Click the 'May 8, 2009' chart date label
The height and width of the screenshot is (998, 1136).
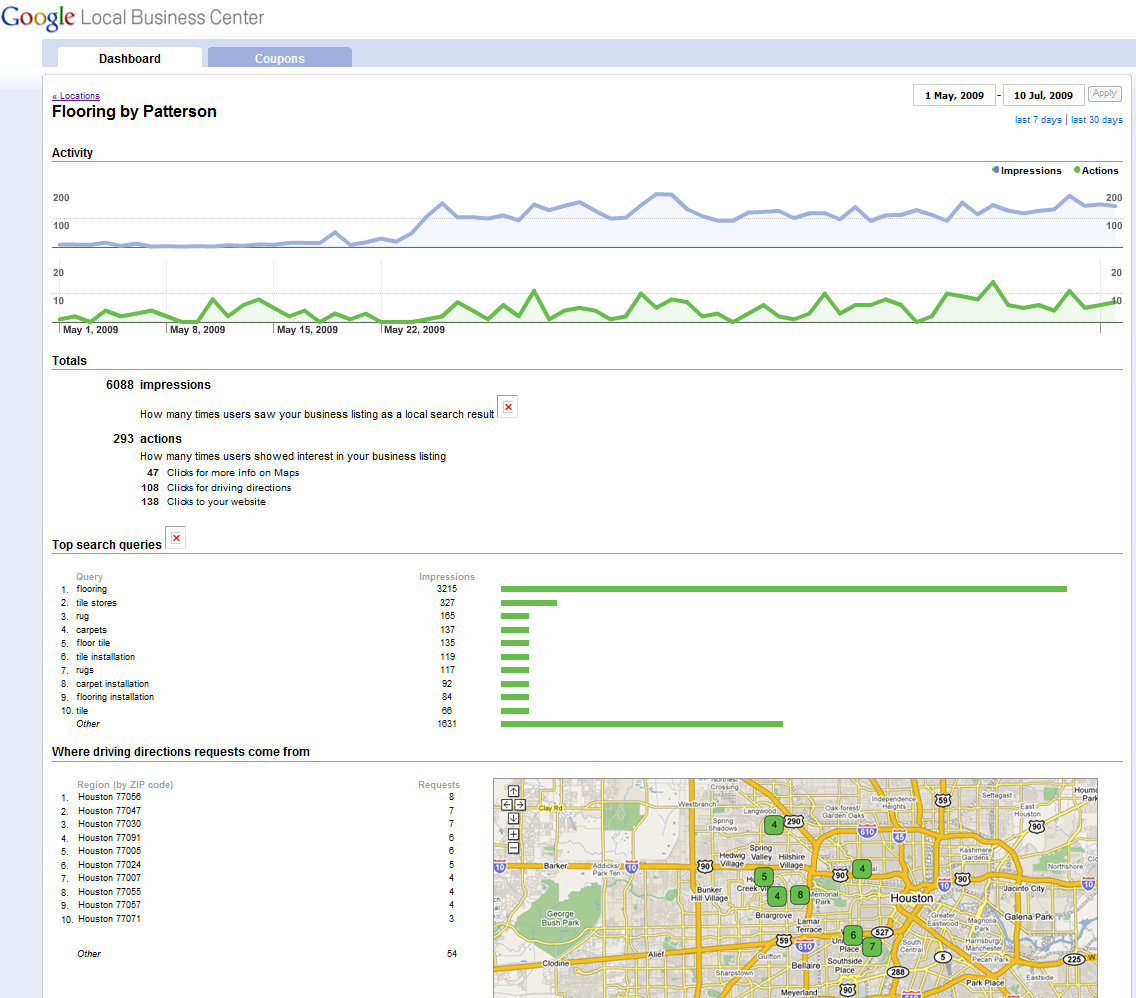[197, 330]
